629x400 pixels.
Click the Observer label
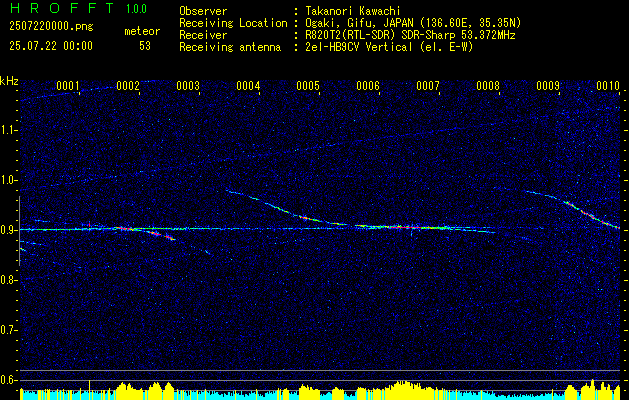[203, 11]
